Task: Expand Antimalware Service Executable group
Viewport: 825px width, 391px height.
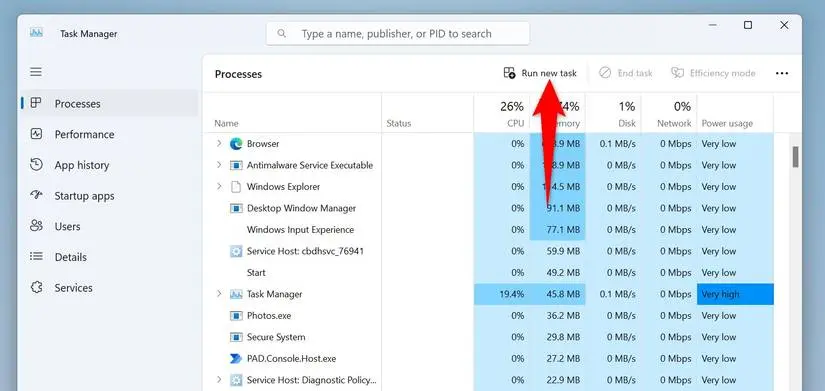Action: pos(219,165)
